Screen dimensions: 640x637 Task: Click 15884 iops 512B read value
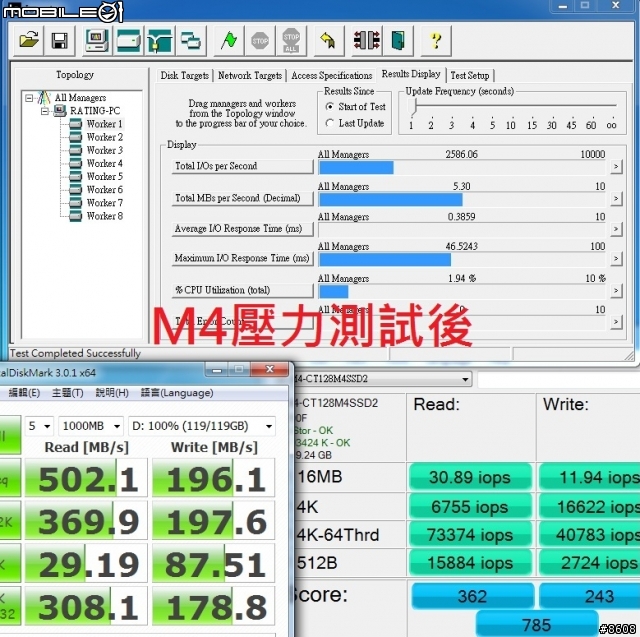470,563
